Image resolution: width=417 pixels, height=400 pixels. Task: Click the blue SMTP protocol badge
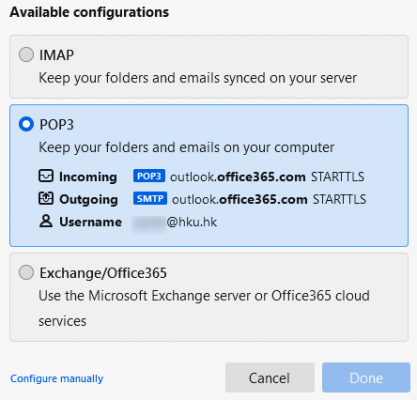(x=150, y=199)
